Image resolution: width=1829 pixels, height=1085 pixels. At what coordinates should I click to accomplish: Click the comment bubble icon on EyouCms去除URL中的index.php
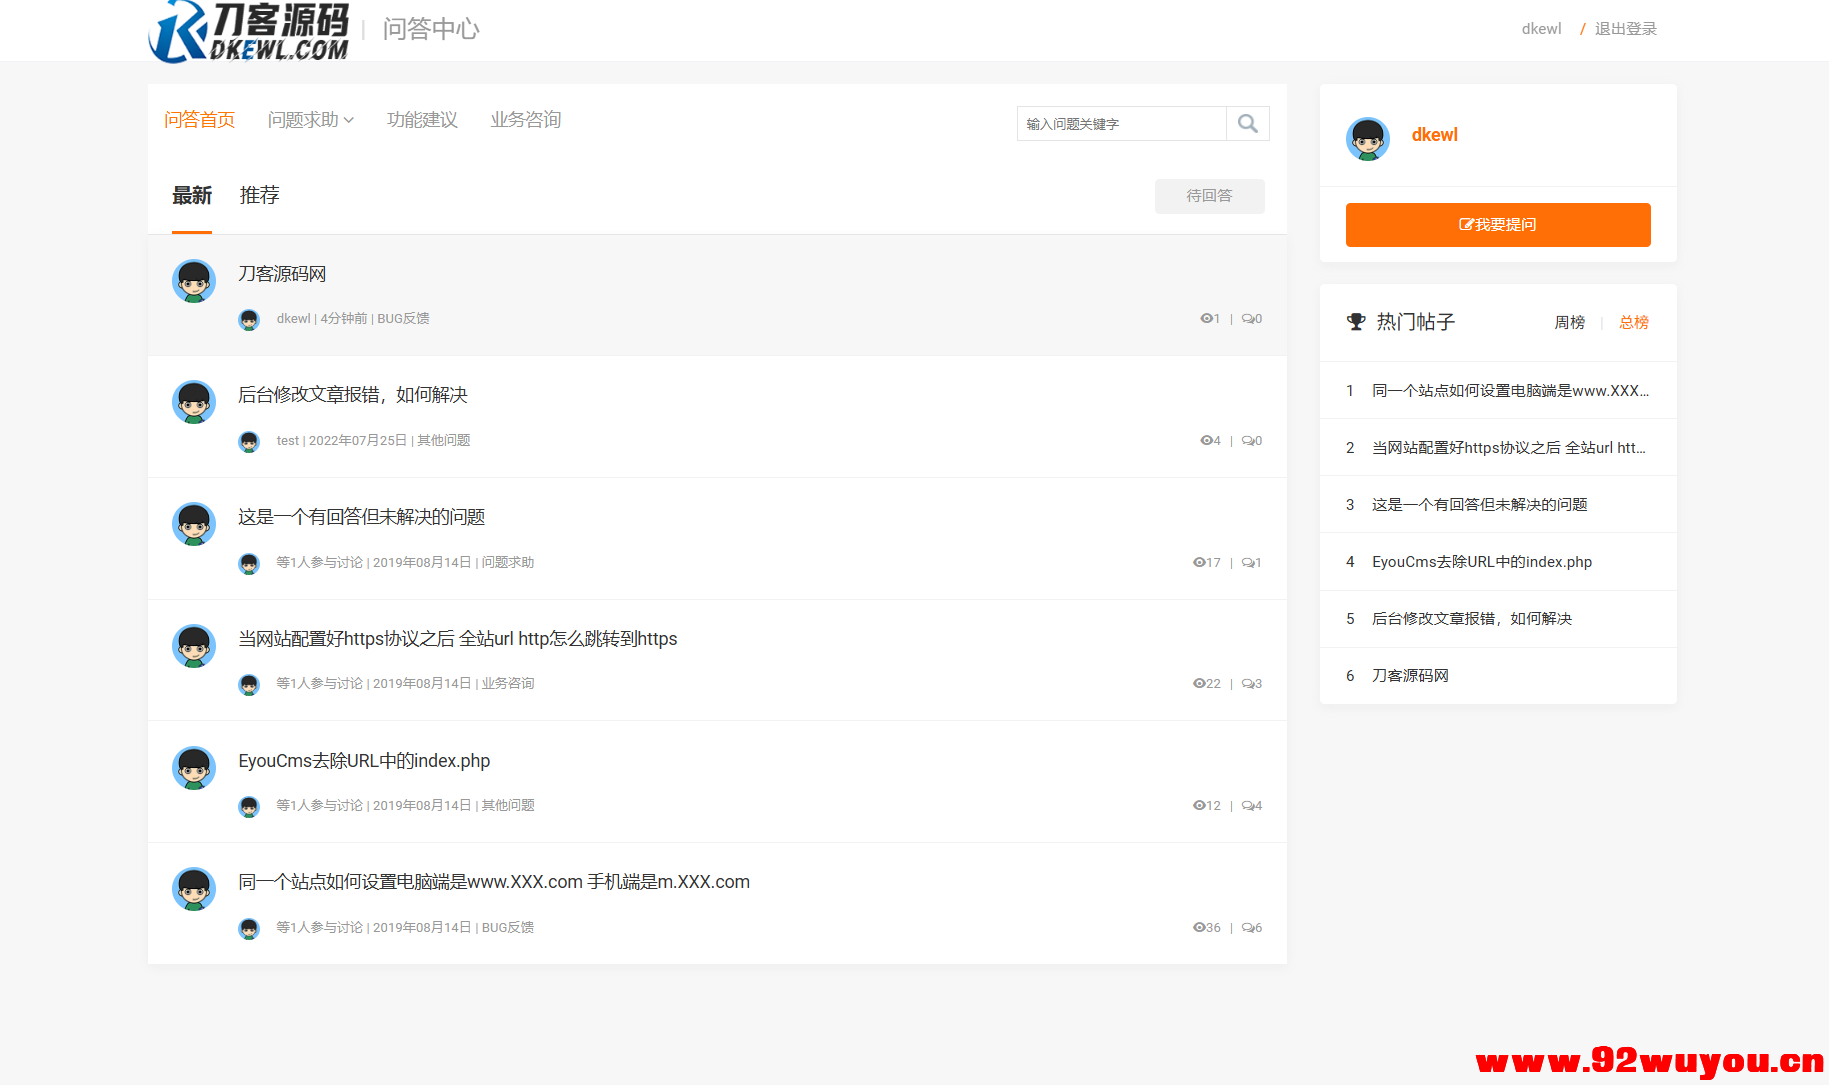tap(1247, 805)
